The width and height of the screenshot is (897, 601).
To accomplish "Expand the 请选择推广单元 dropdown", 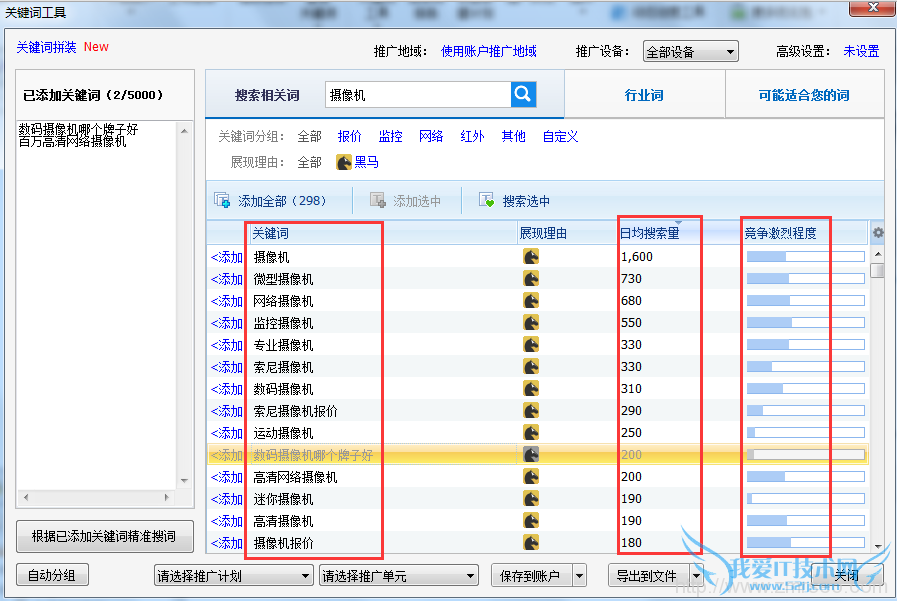I will [398, 576].
